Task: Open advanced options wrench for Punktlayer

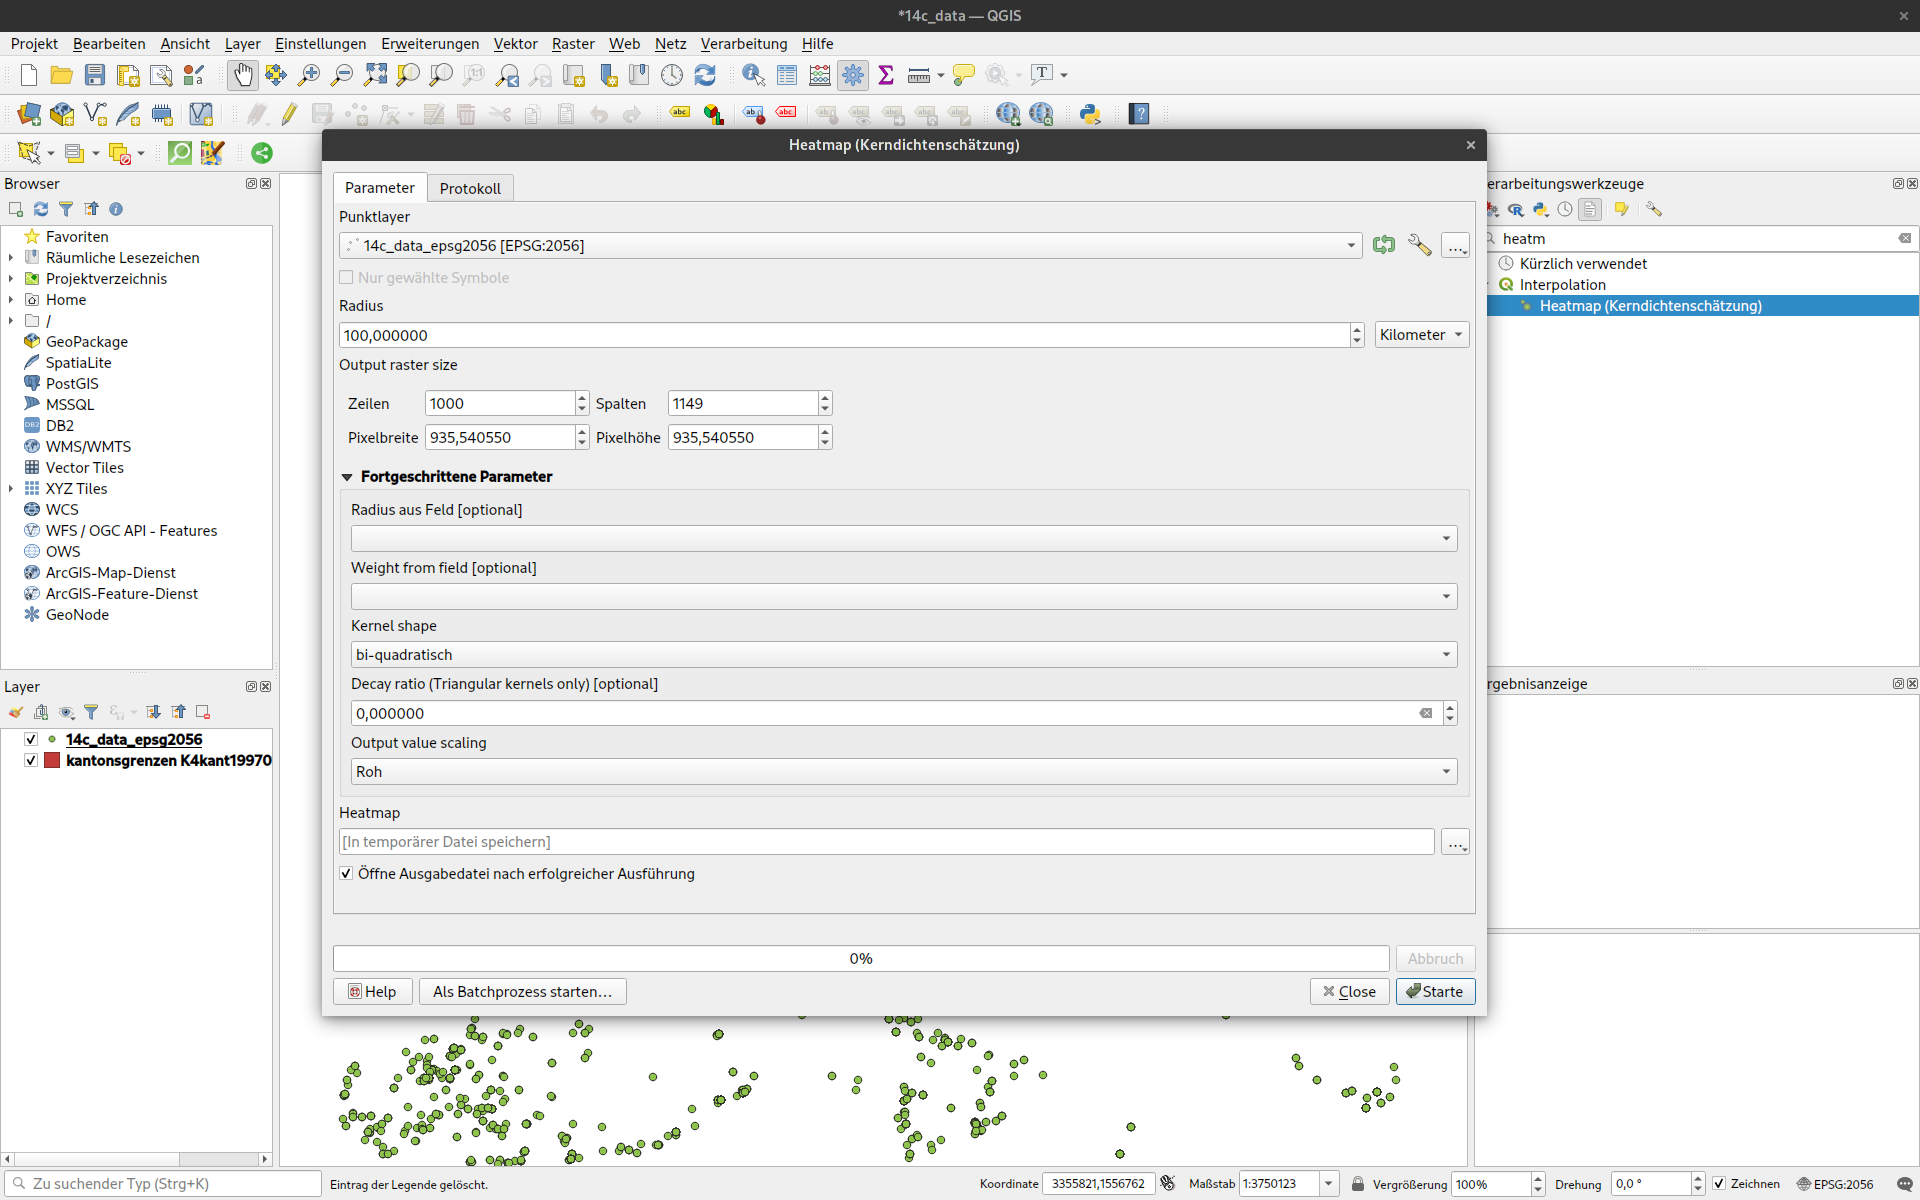Action: click(x=1420, y=245)
